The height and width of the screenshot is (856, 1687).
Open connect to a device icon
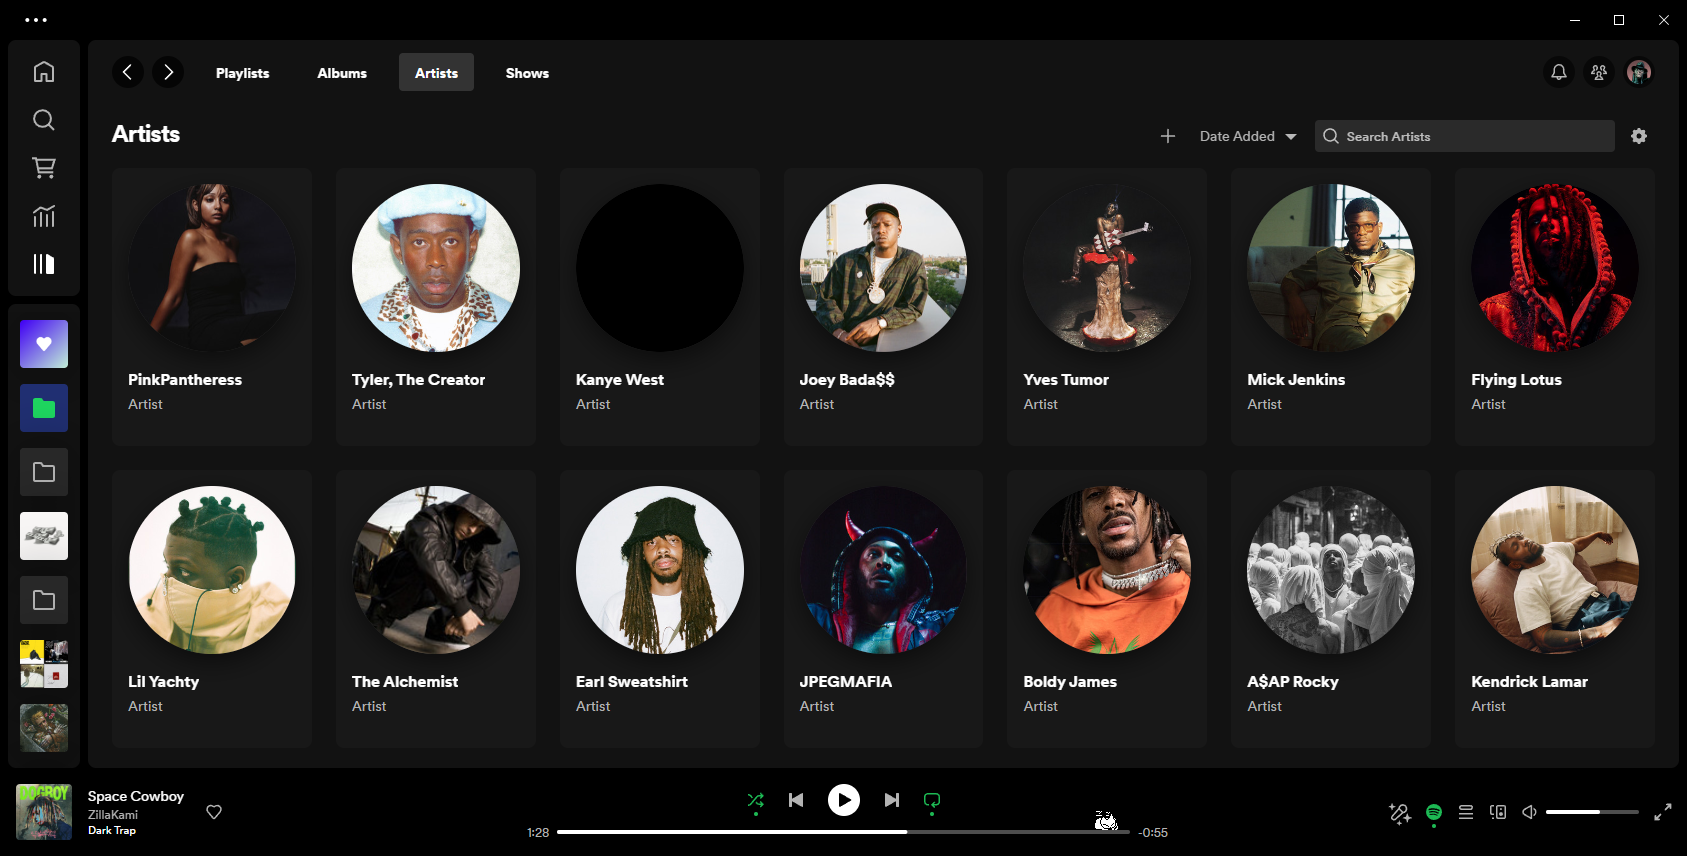(x=1498, y=812)
